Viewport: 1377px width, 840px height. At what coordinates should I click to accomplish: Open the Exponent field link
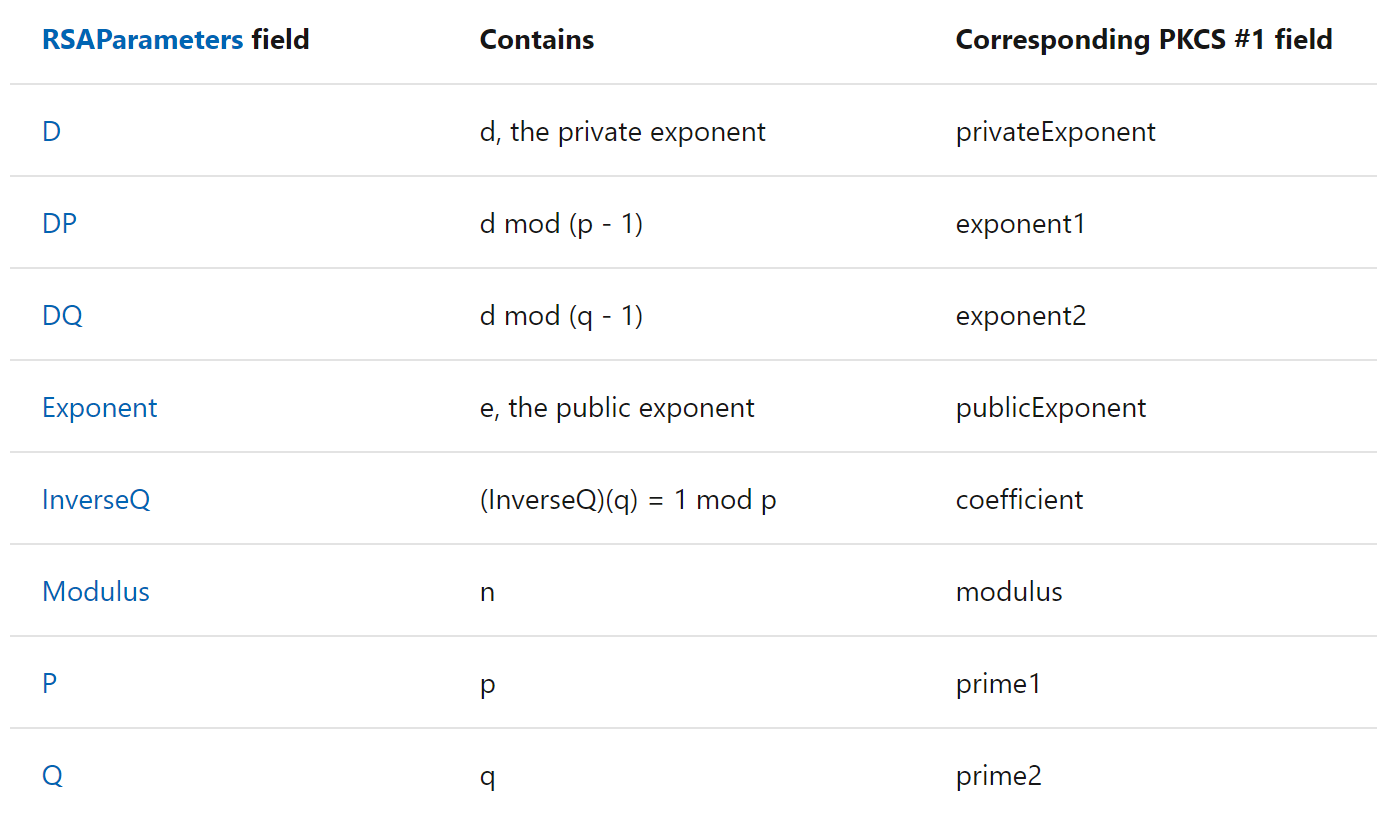click(x=100, y=408)
